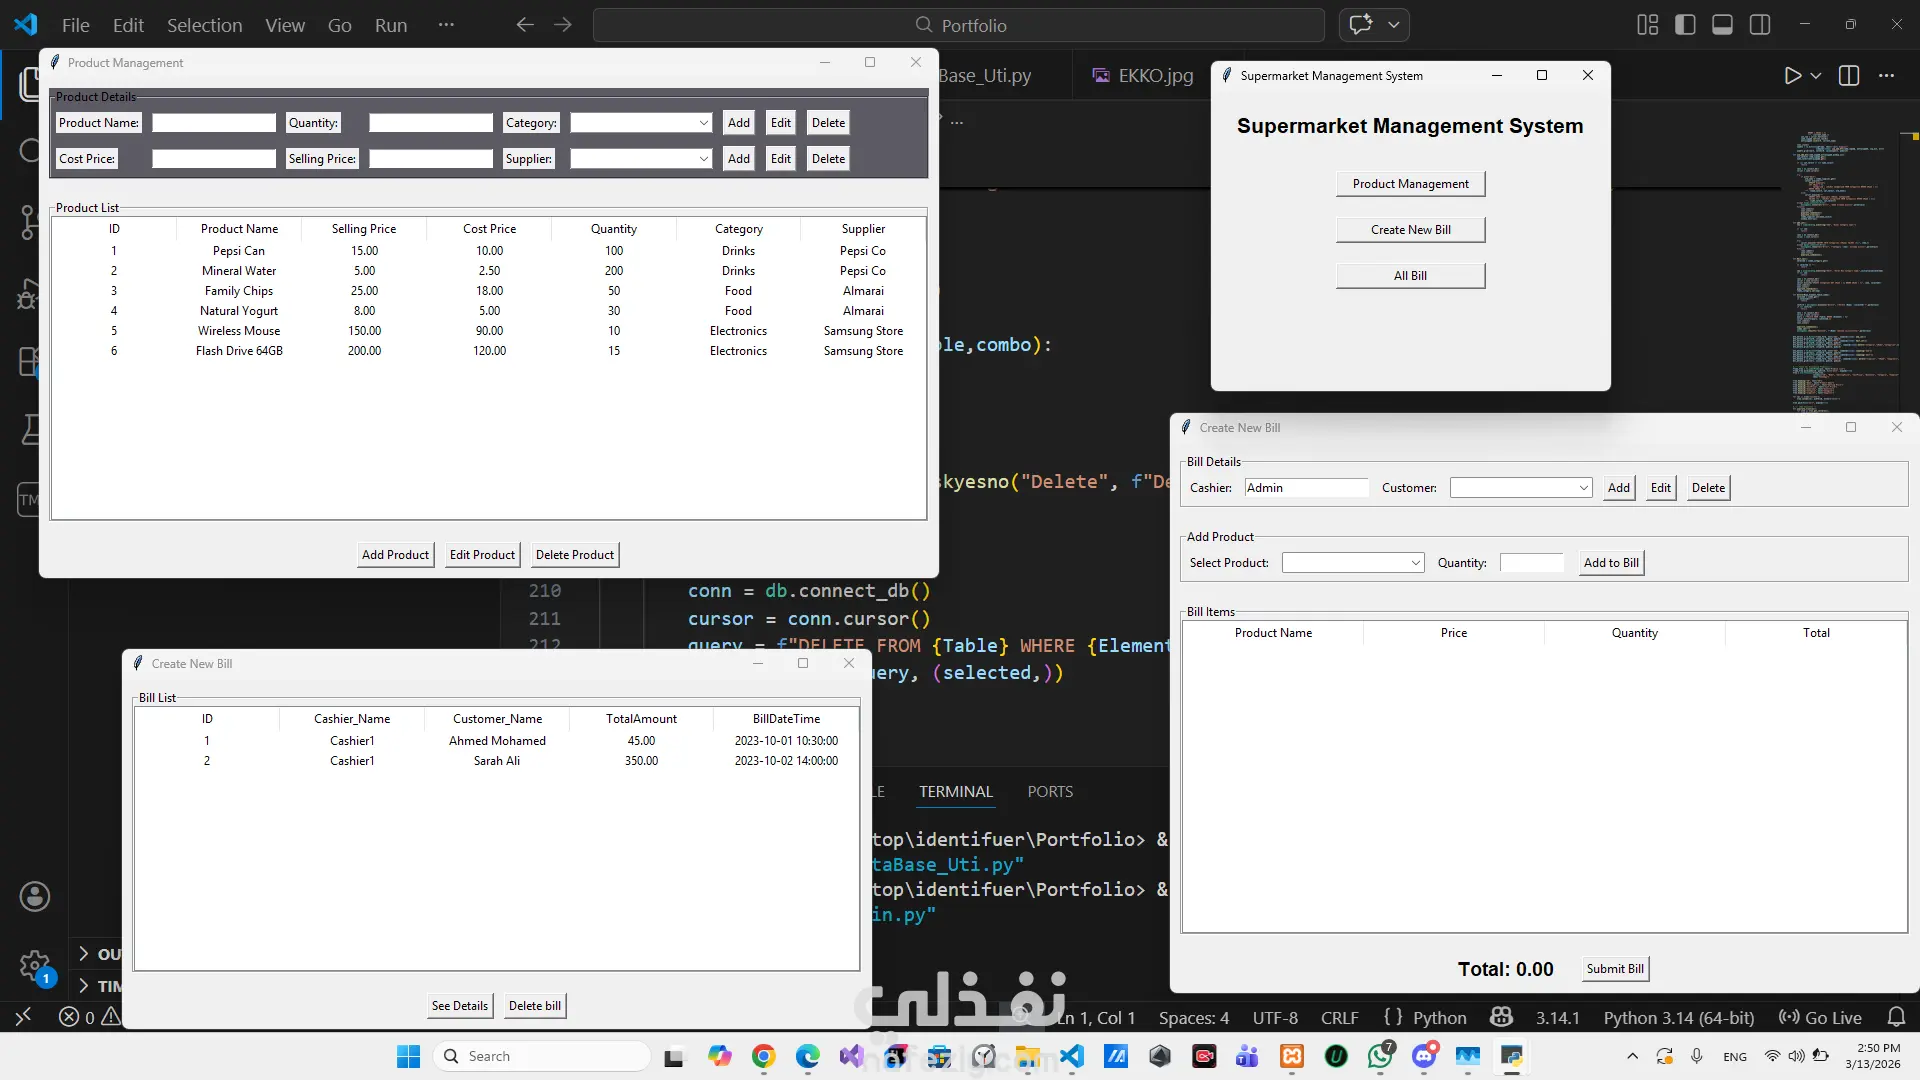Click the Go Back arrow in title bar
Viewport: 1920px width, 1080px height.
tap(525, 25)
